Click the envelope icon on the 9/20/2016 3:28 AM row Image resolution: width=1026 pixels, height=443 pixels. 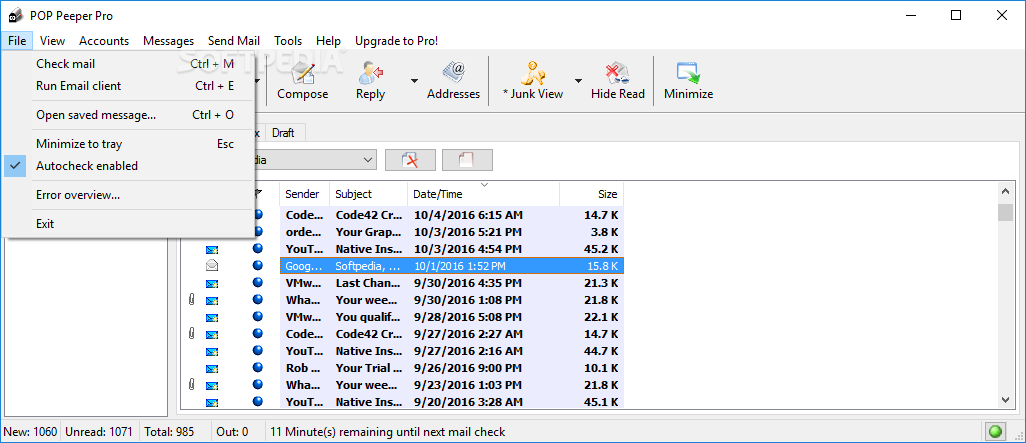pyautogui.click(x=211, y=402)
